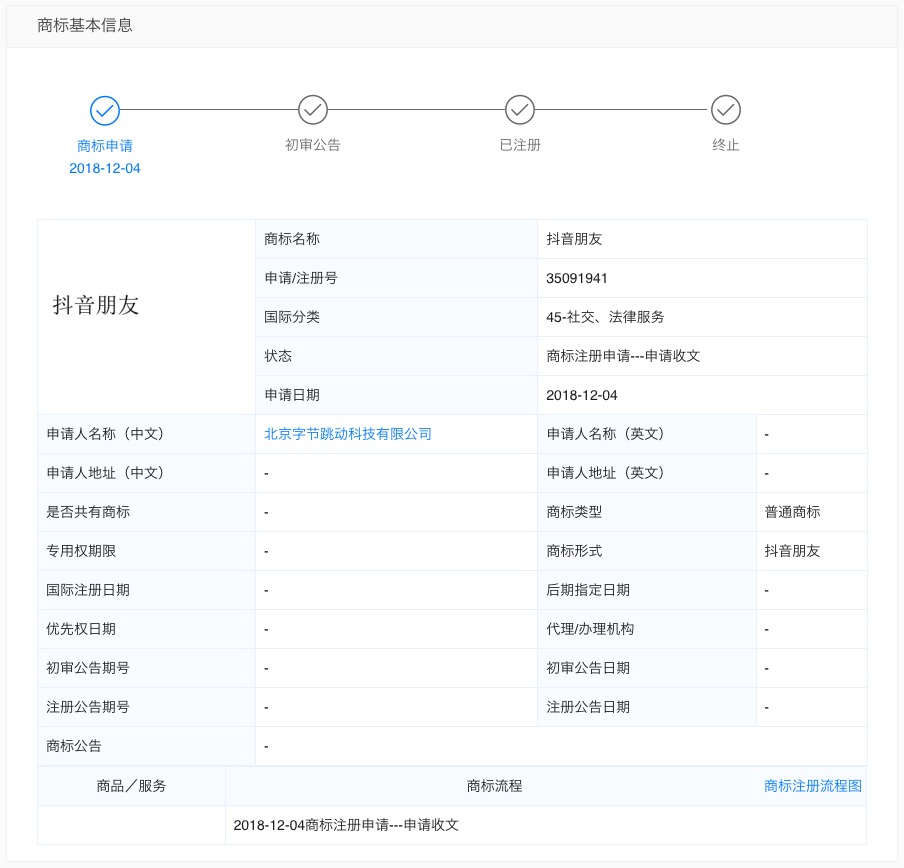Click the 终止 step checkmark icon

point(726,110)
